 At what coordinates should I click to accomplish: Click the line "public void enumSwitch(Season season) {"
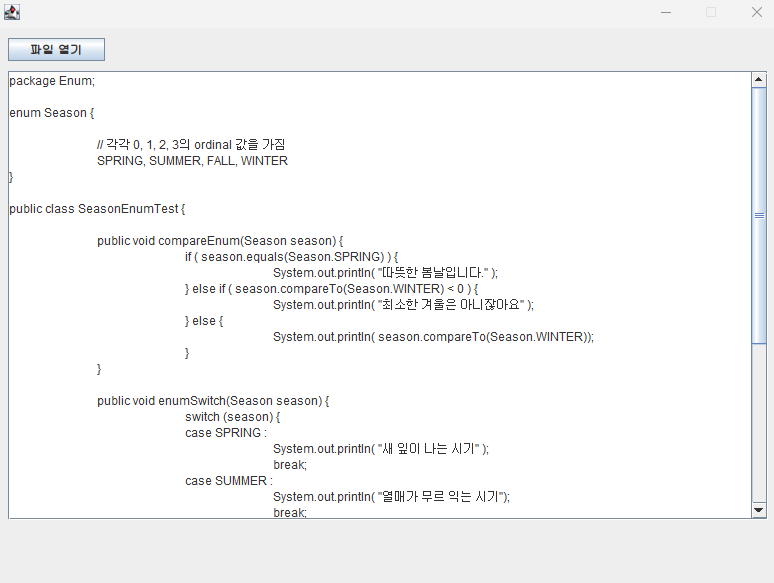pyautogui.click(x=213, y=401)
